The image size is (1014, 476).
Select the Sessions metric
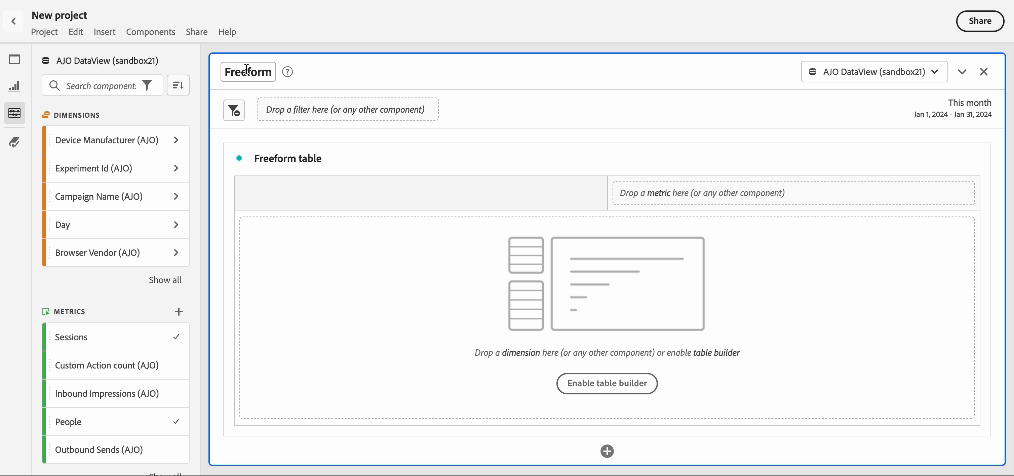(x=116, y=337)
